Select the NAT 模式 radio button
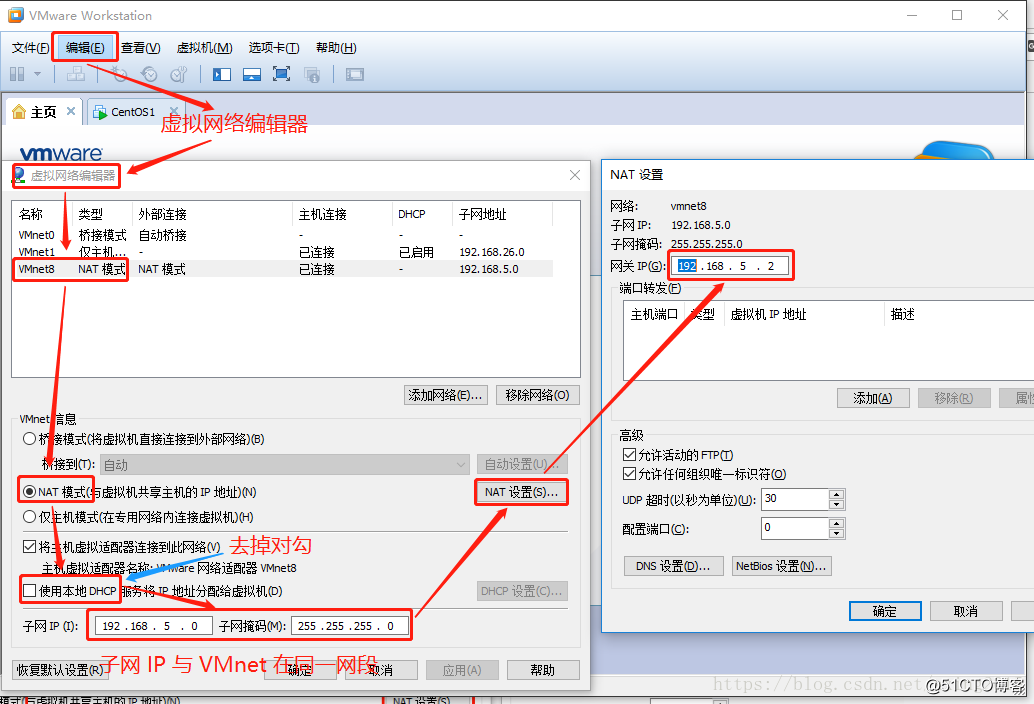 pos(30,492)
